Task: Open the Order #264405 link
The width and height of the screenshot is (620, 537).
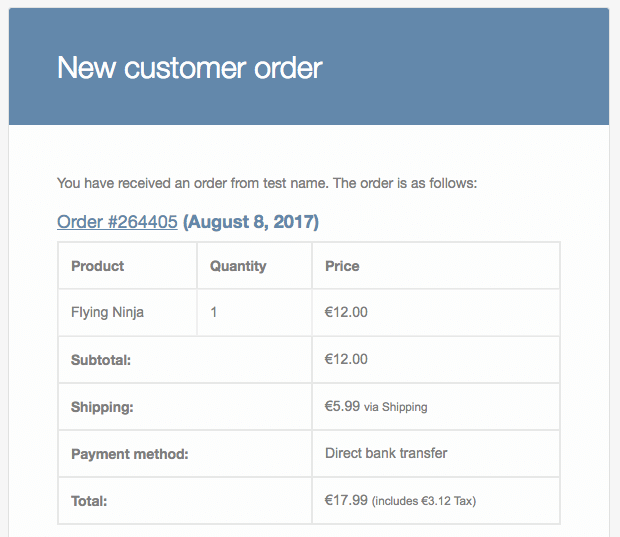Action: 117,222
